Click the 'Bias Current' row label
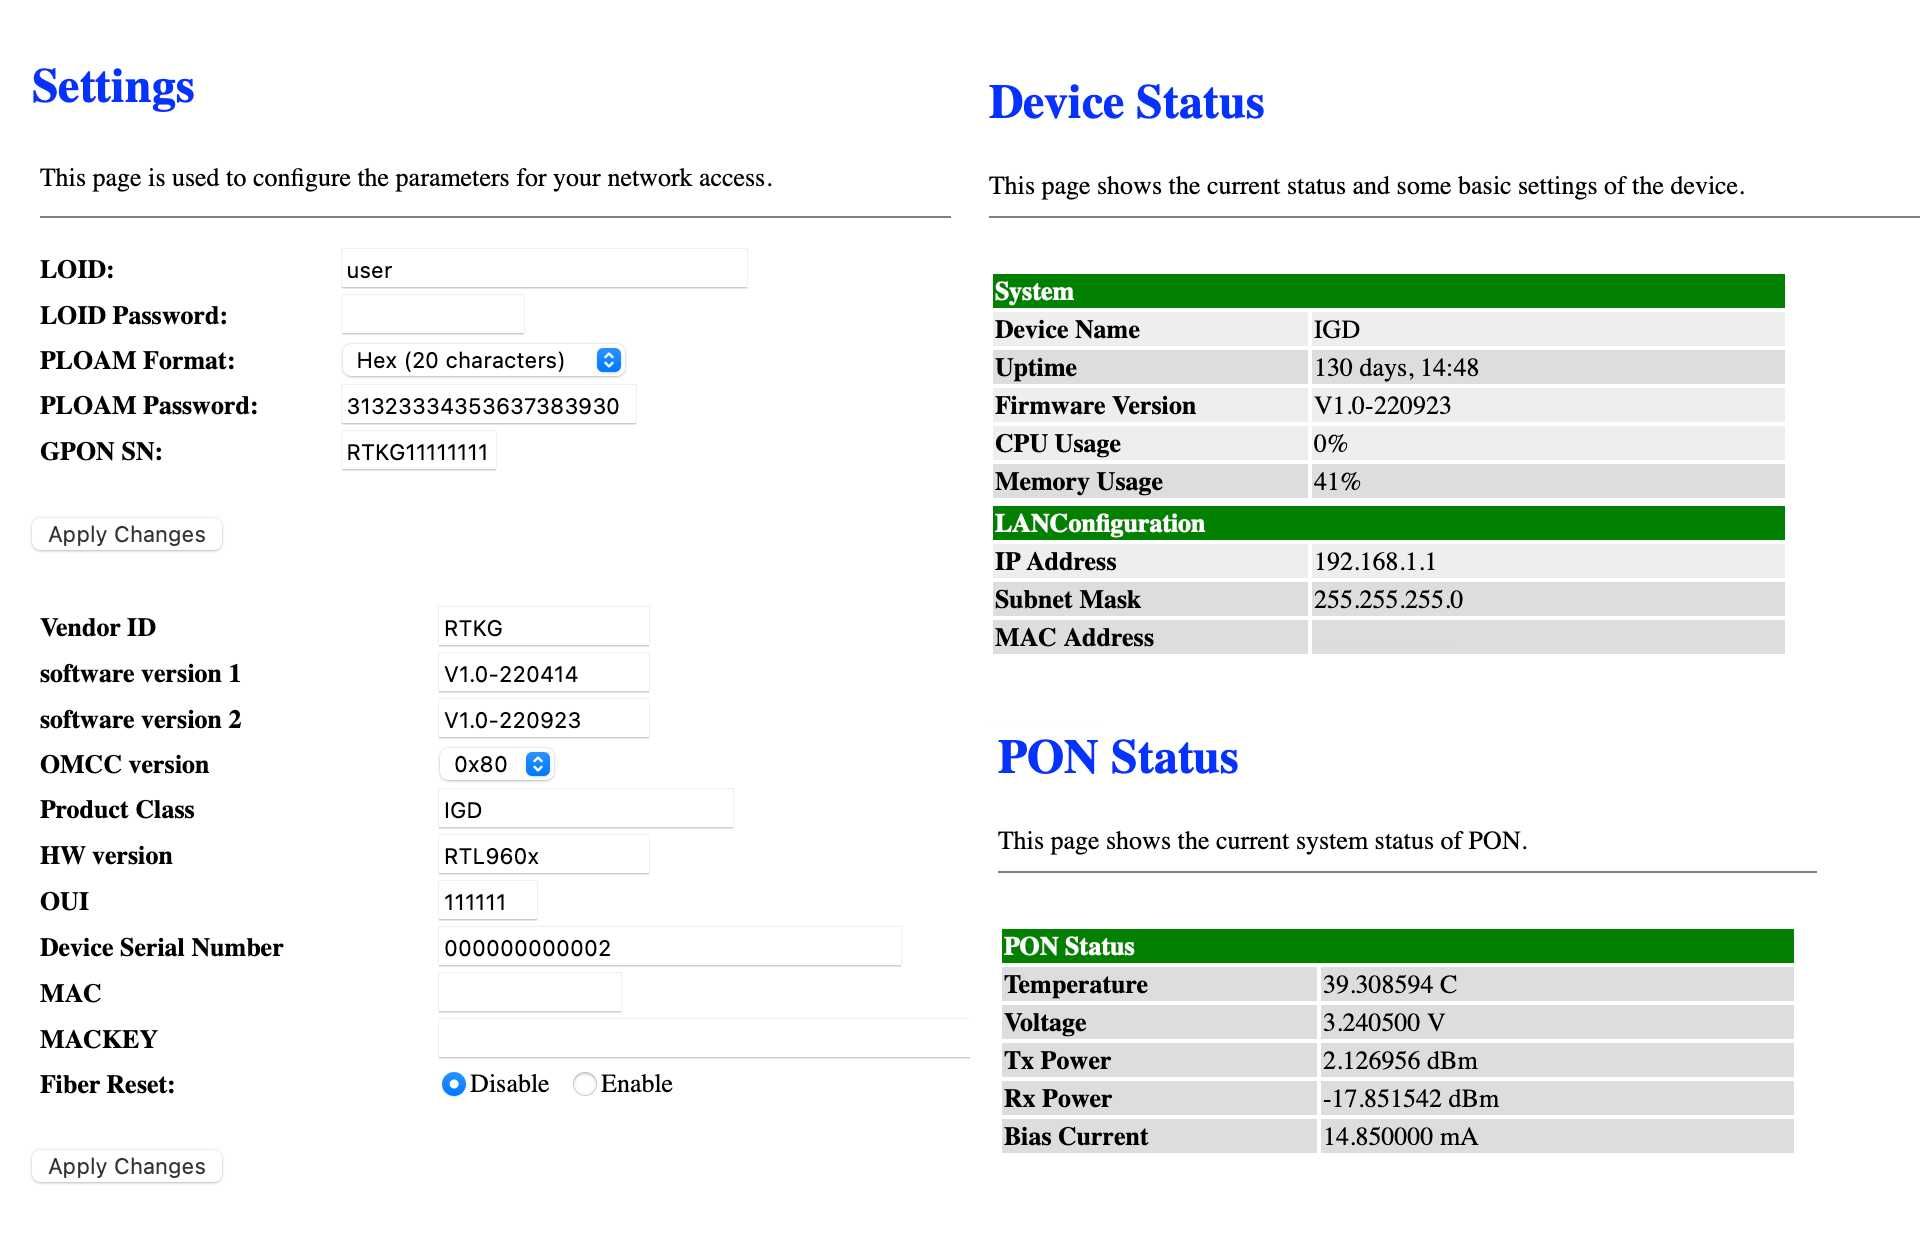The height and width of the screenshot is (1245, 1920). point(1076,1136)
